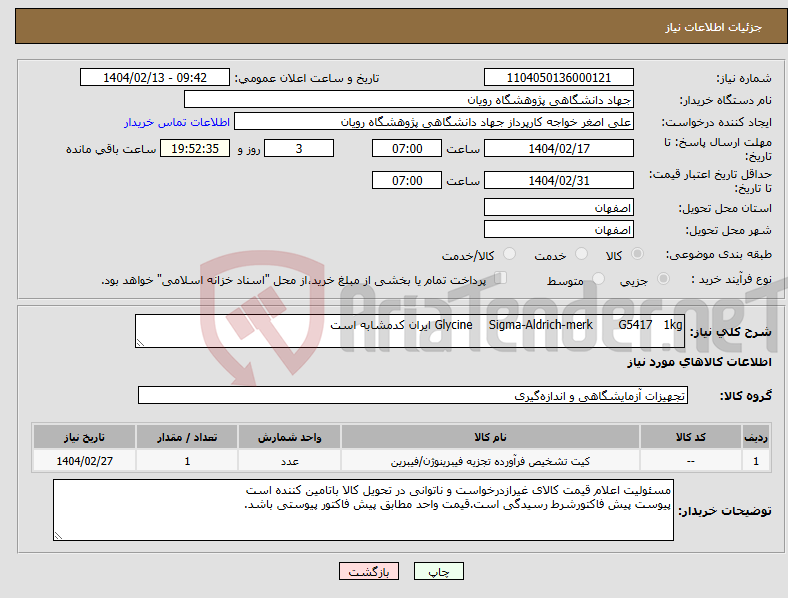Select the متوسط purchase type radio
Screen dimensions: 788x598
coord(598,278)
